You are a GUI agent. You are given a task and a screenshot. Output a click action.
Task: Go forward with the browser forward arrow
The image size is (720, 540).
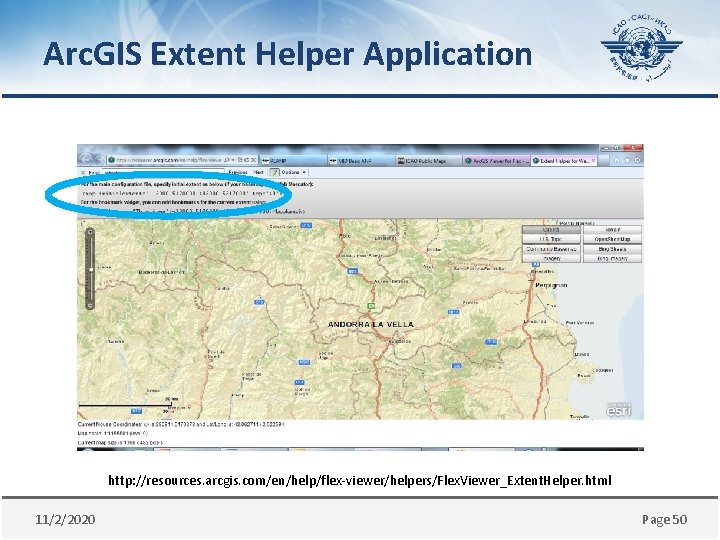pyautogui.click(x=98, y=159)
